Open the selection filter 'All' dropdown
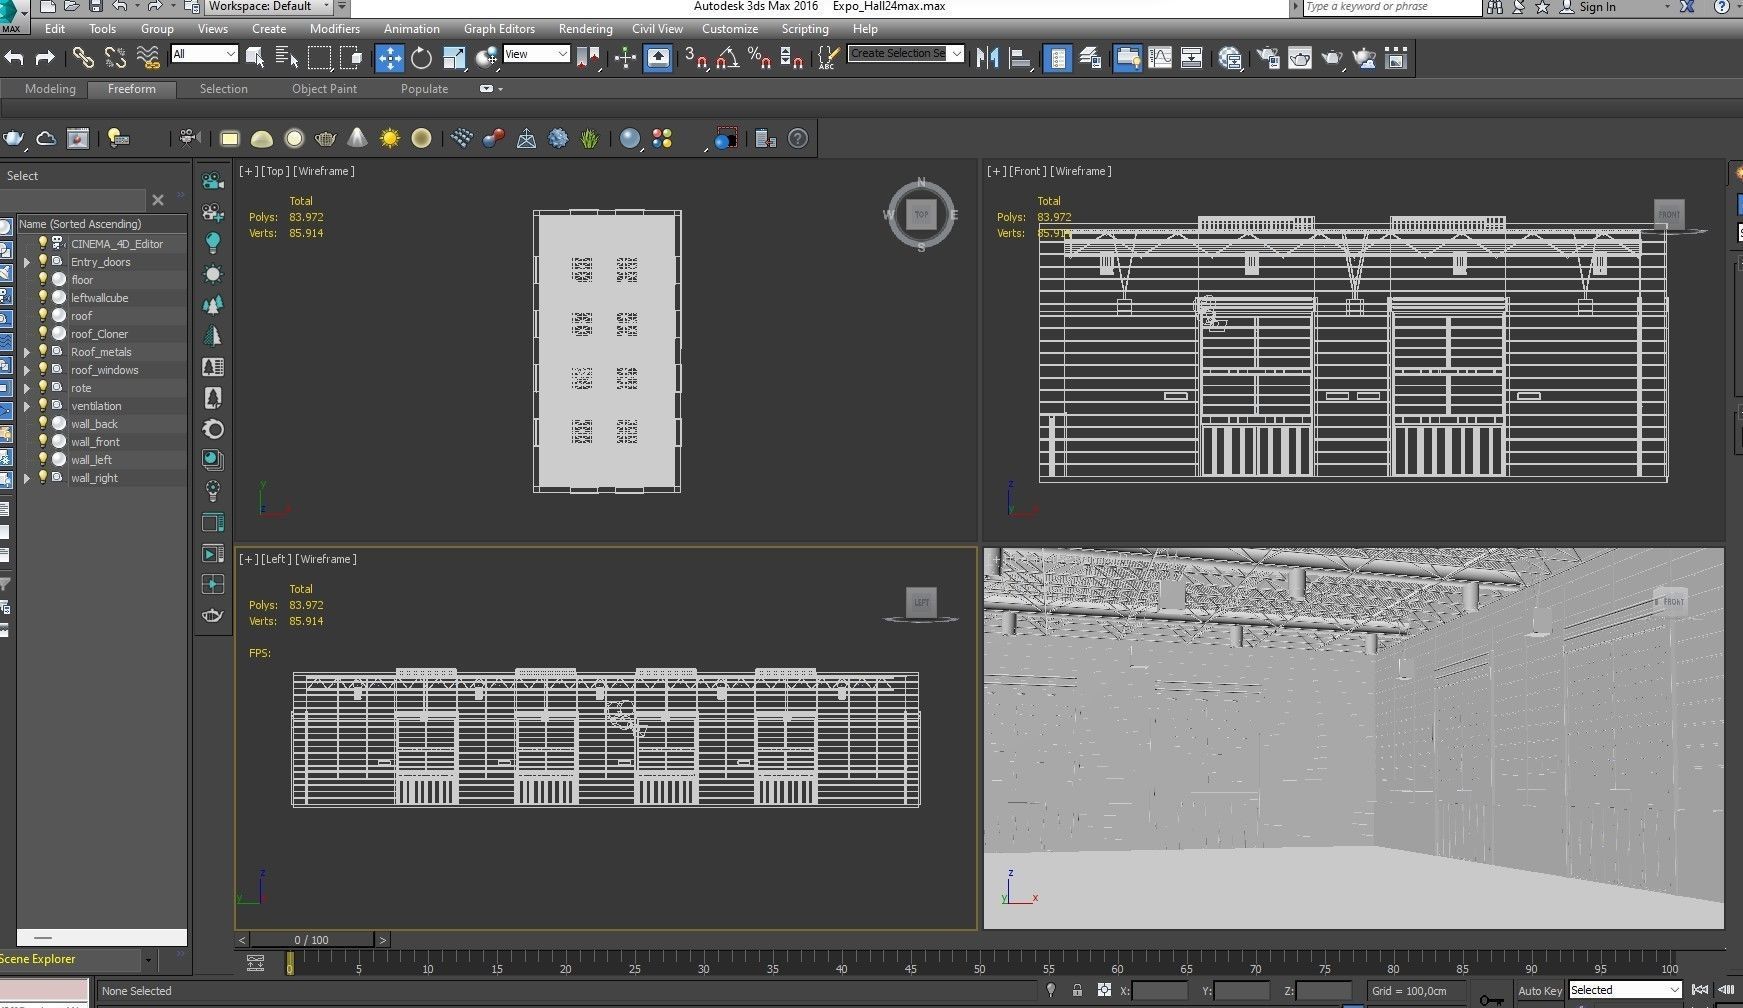 [204, 54]
